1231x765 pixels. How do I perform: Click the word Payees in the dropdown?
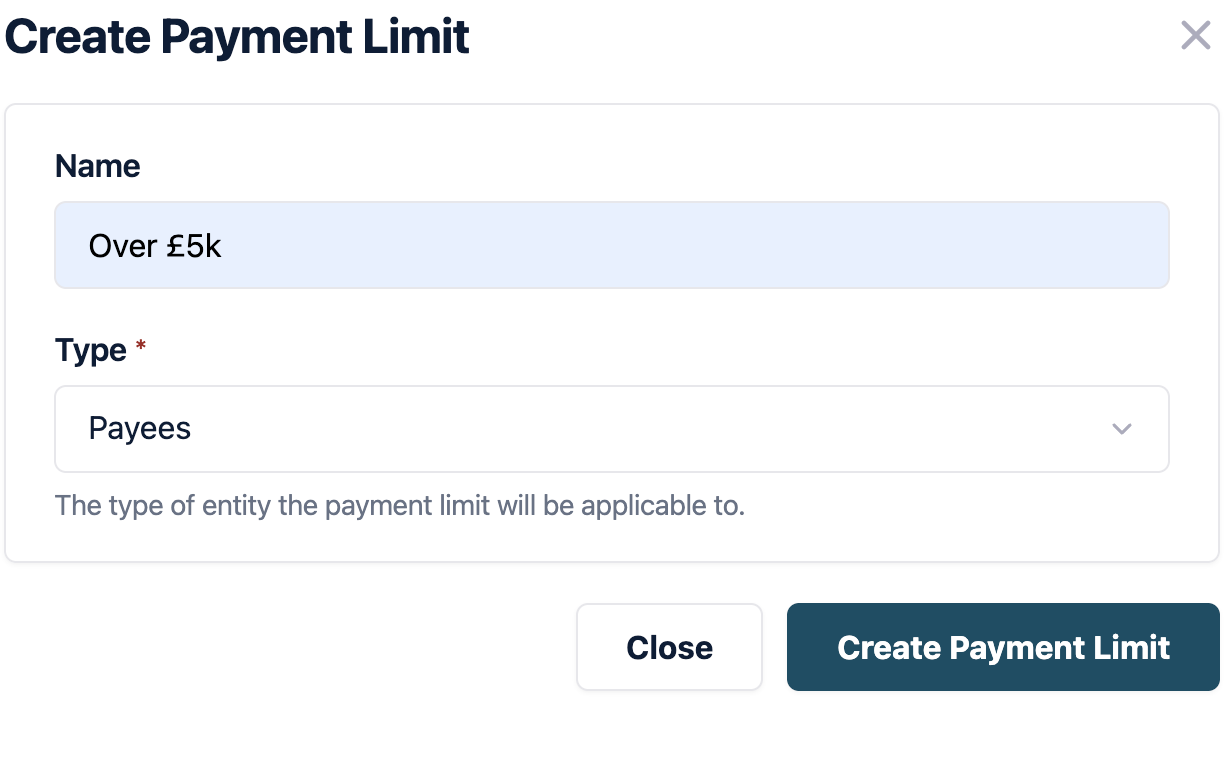140,429
